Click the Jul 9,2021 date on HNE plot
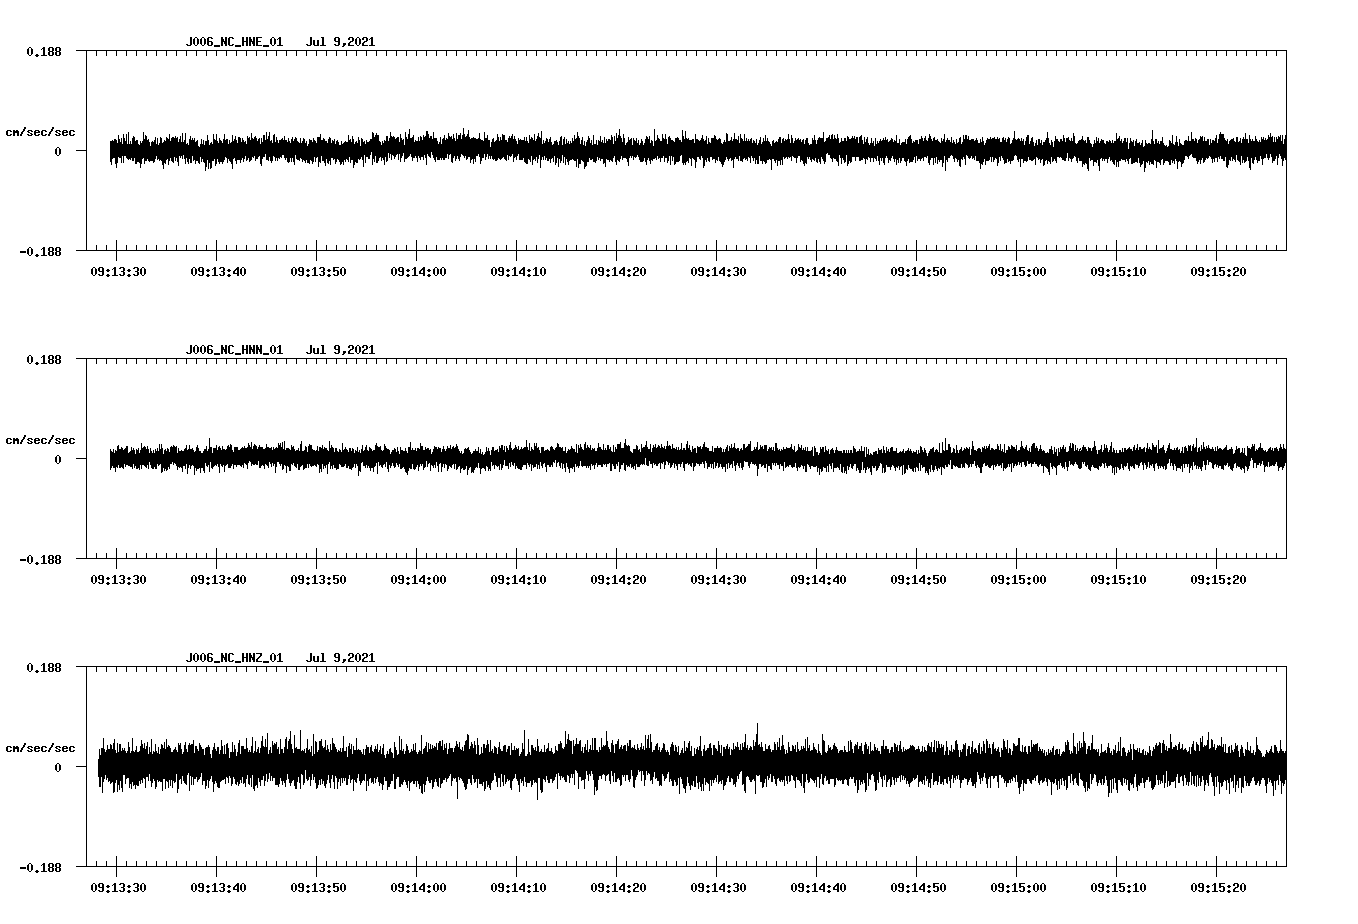The height and width of the screenshot is (924, 1358). tap(340, 42)
